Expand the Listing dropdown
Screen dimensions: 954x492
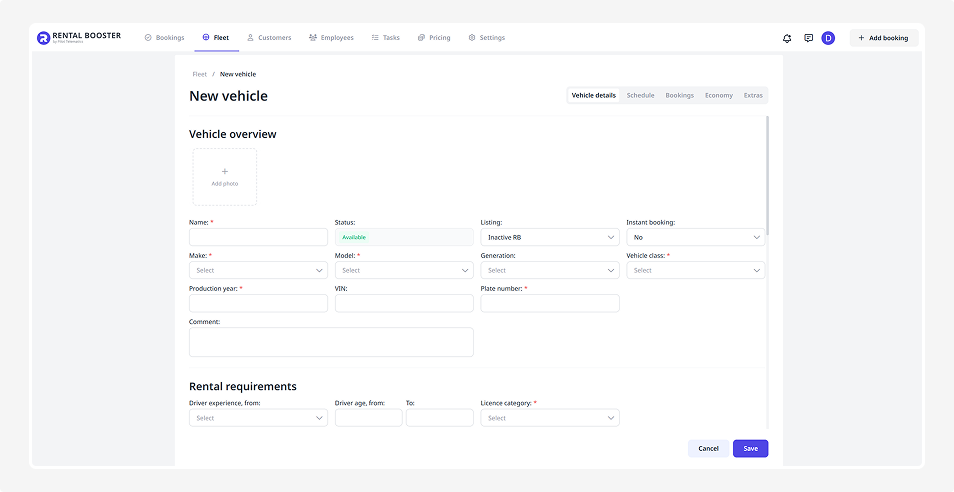click(550, 238)
